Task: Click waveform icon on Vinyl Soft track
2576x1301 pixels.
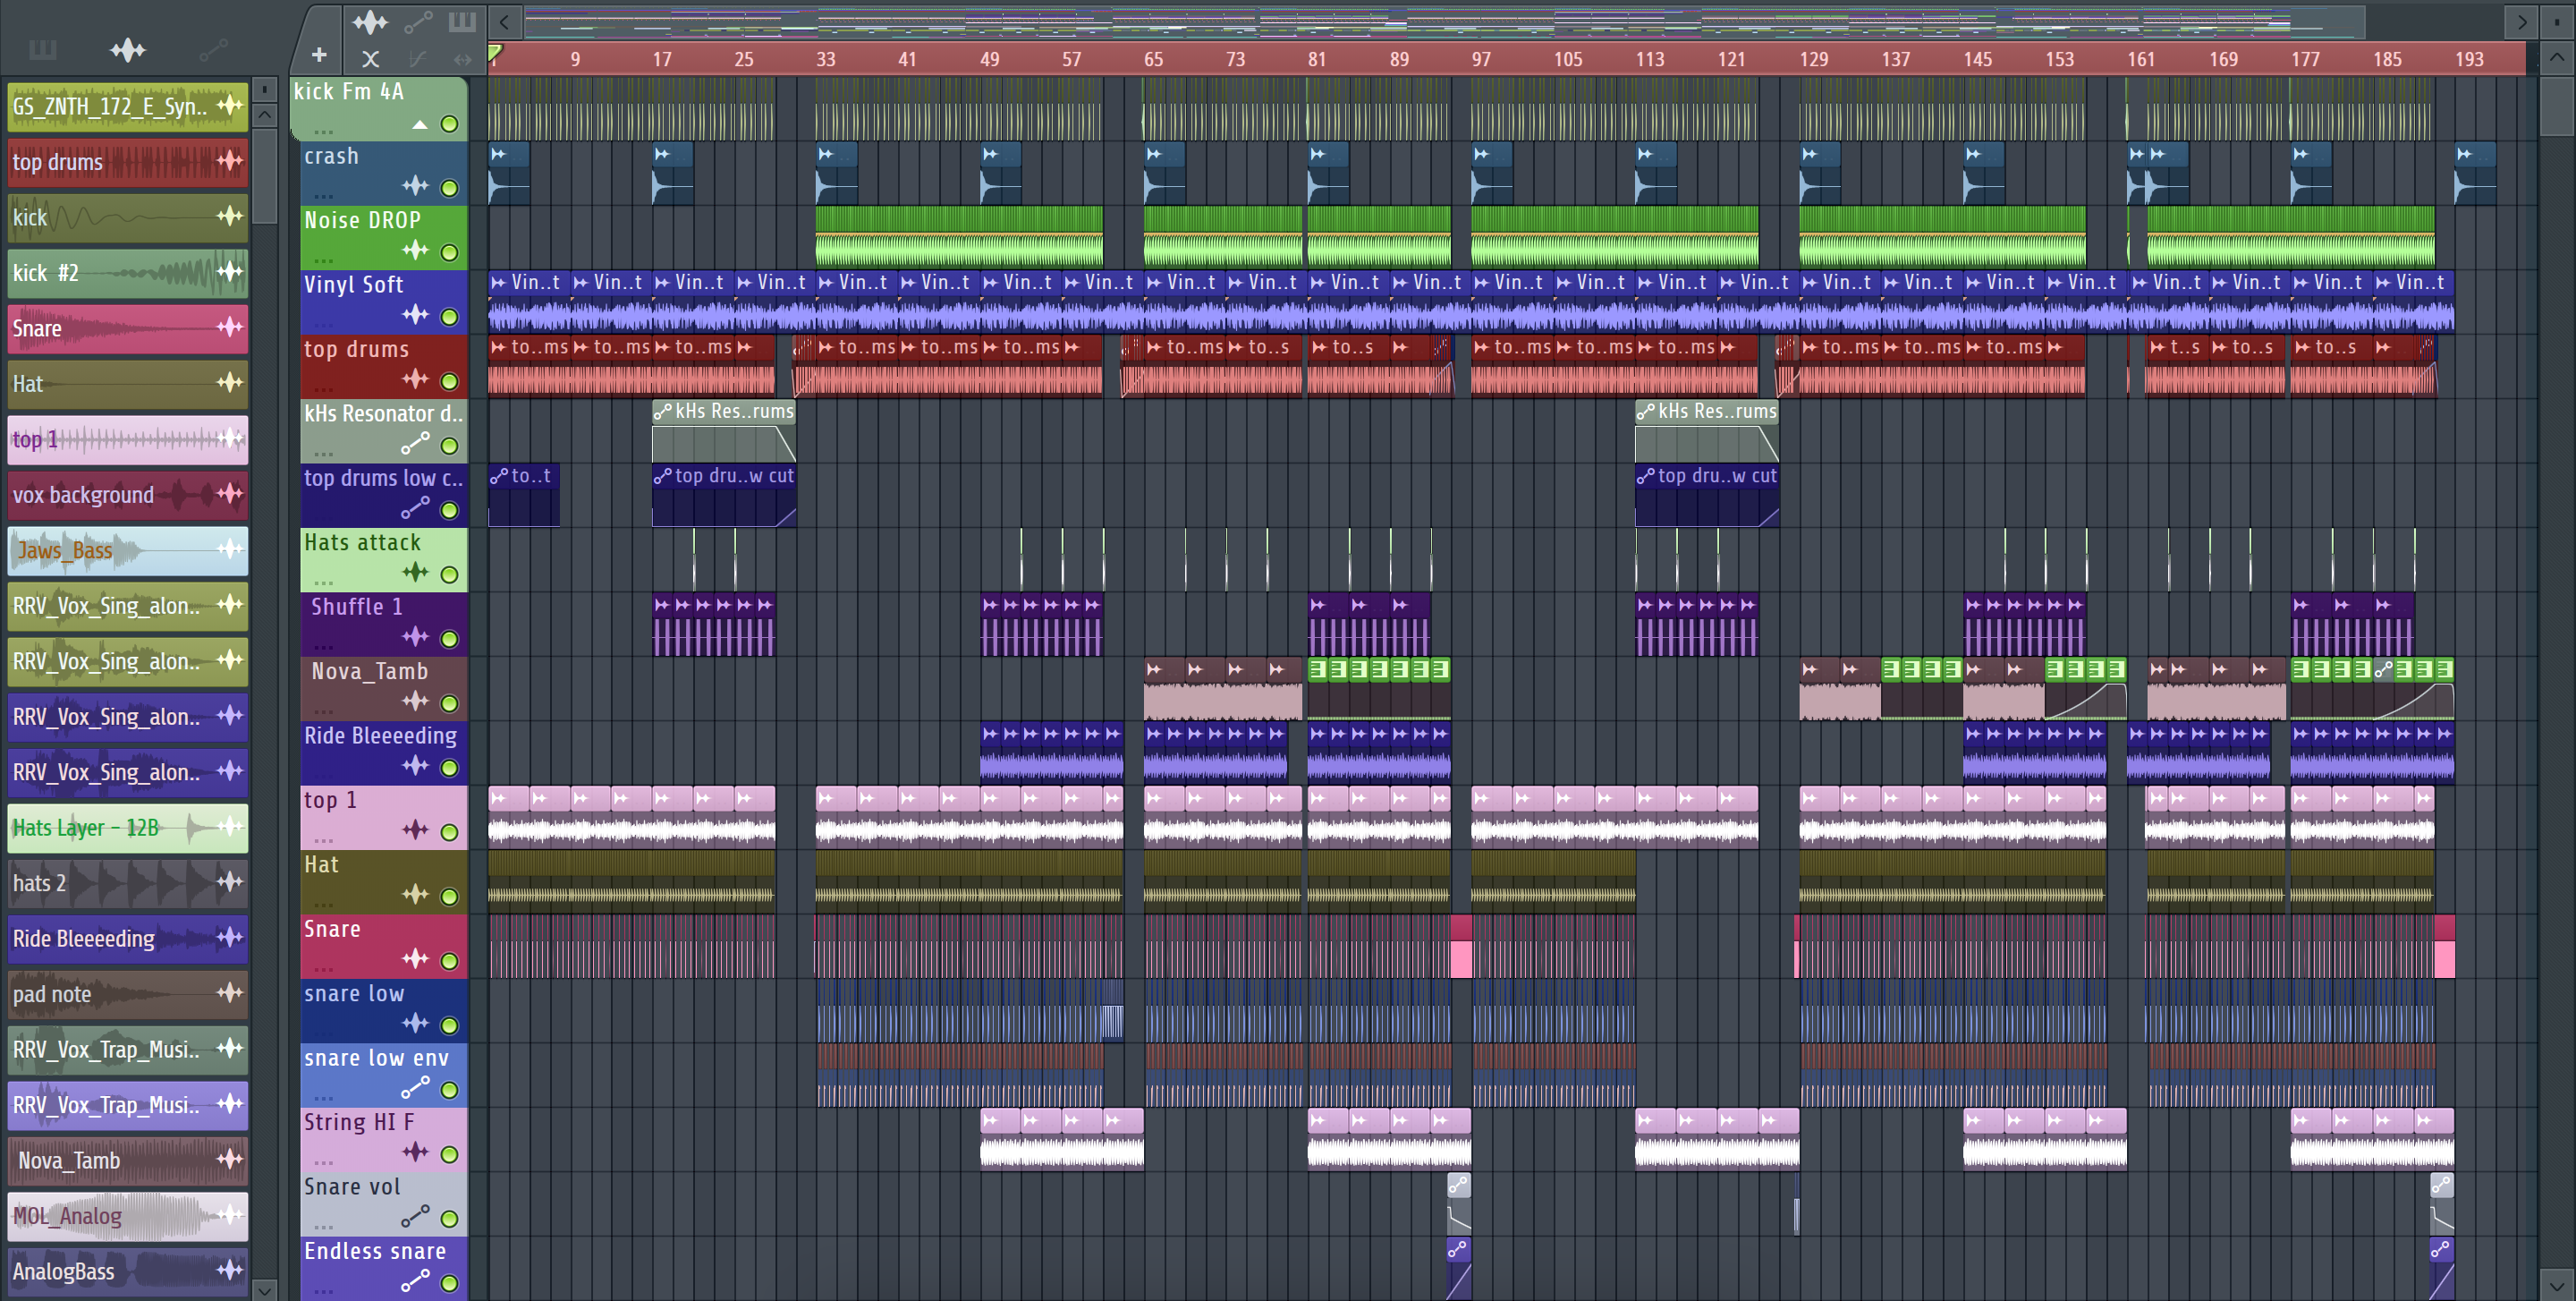Action: click(415, 315)
